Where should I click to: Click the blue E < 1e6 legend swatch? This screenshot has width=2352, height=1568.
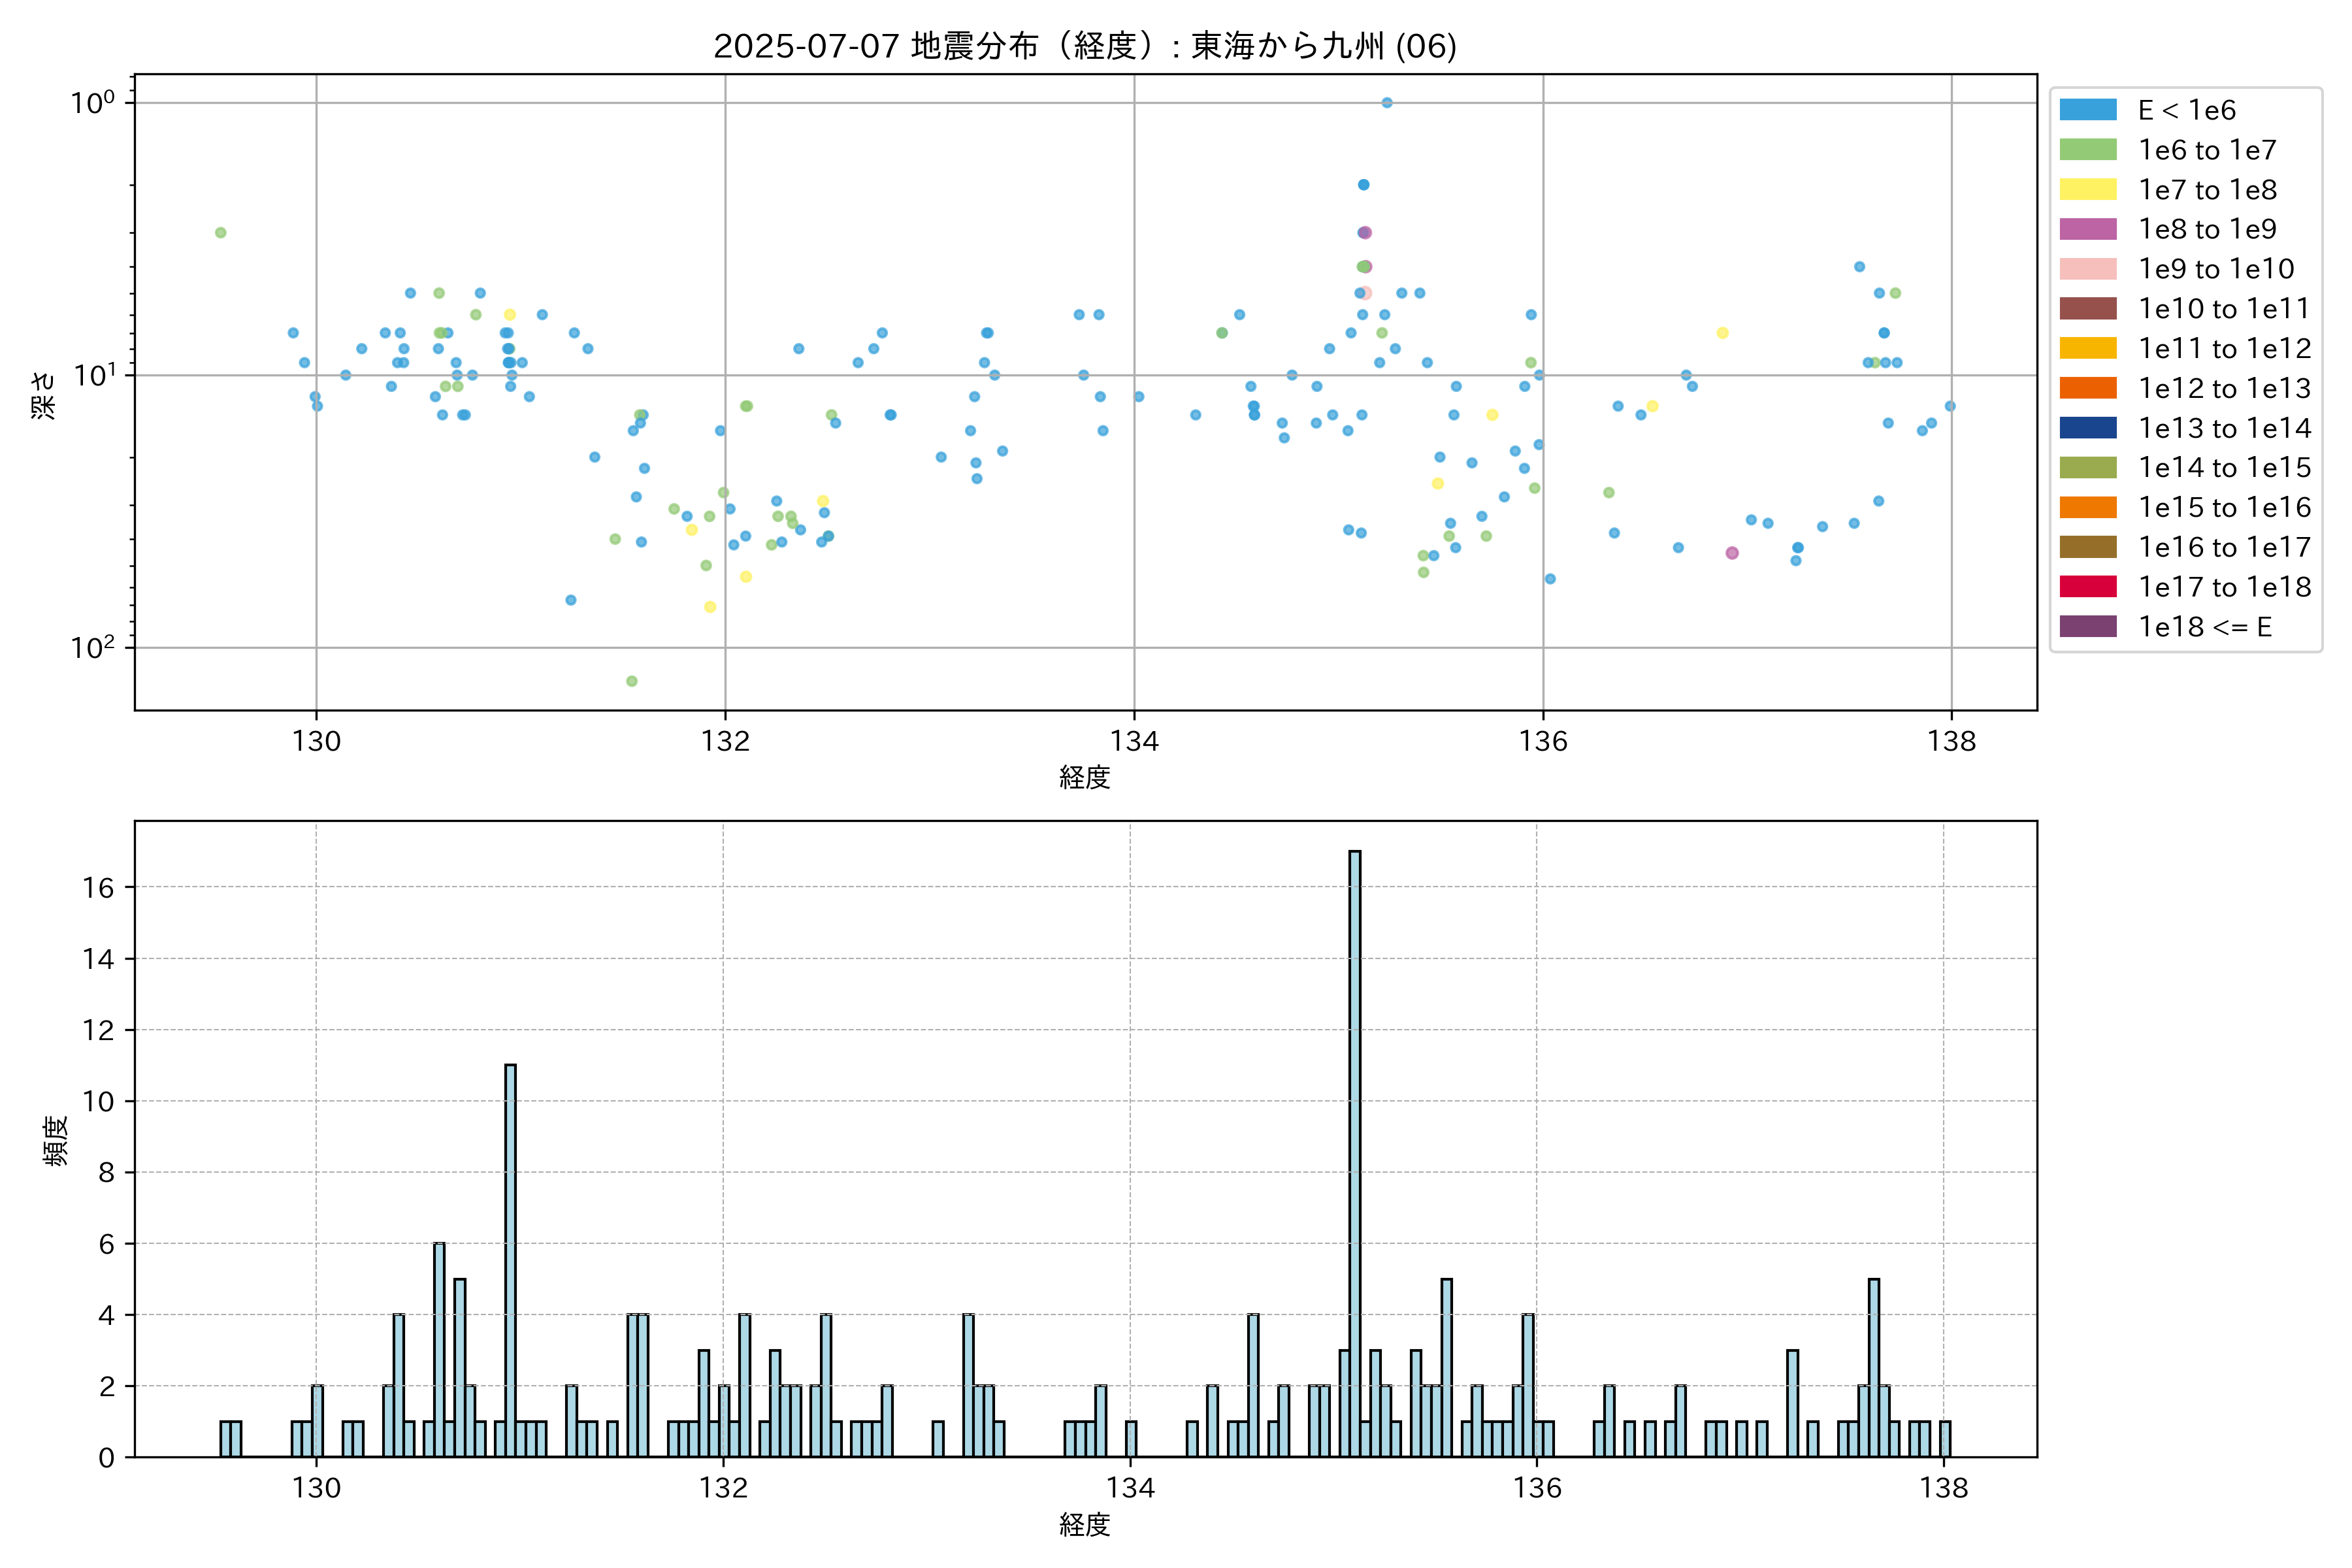(x=2087, y=110)
